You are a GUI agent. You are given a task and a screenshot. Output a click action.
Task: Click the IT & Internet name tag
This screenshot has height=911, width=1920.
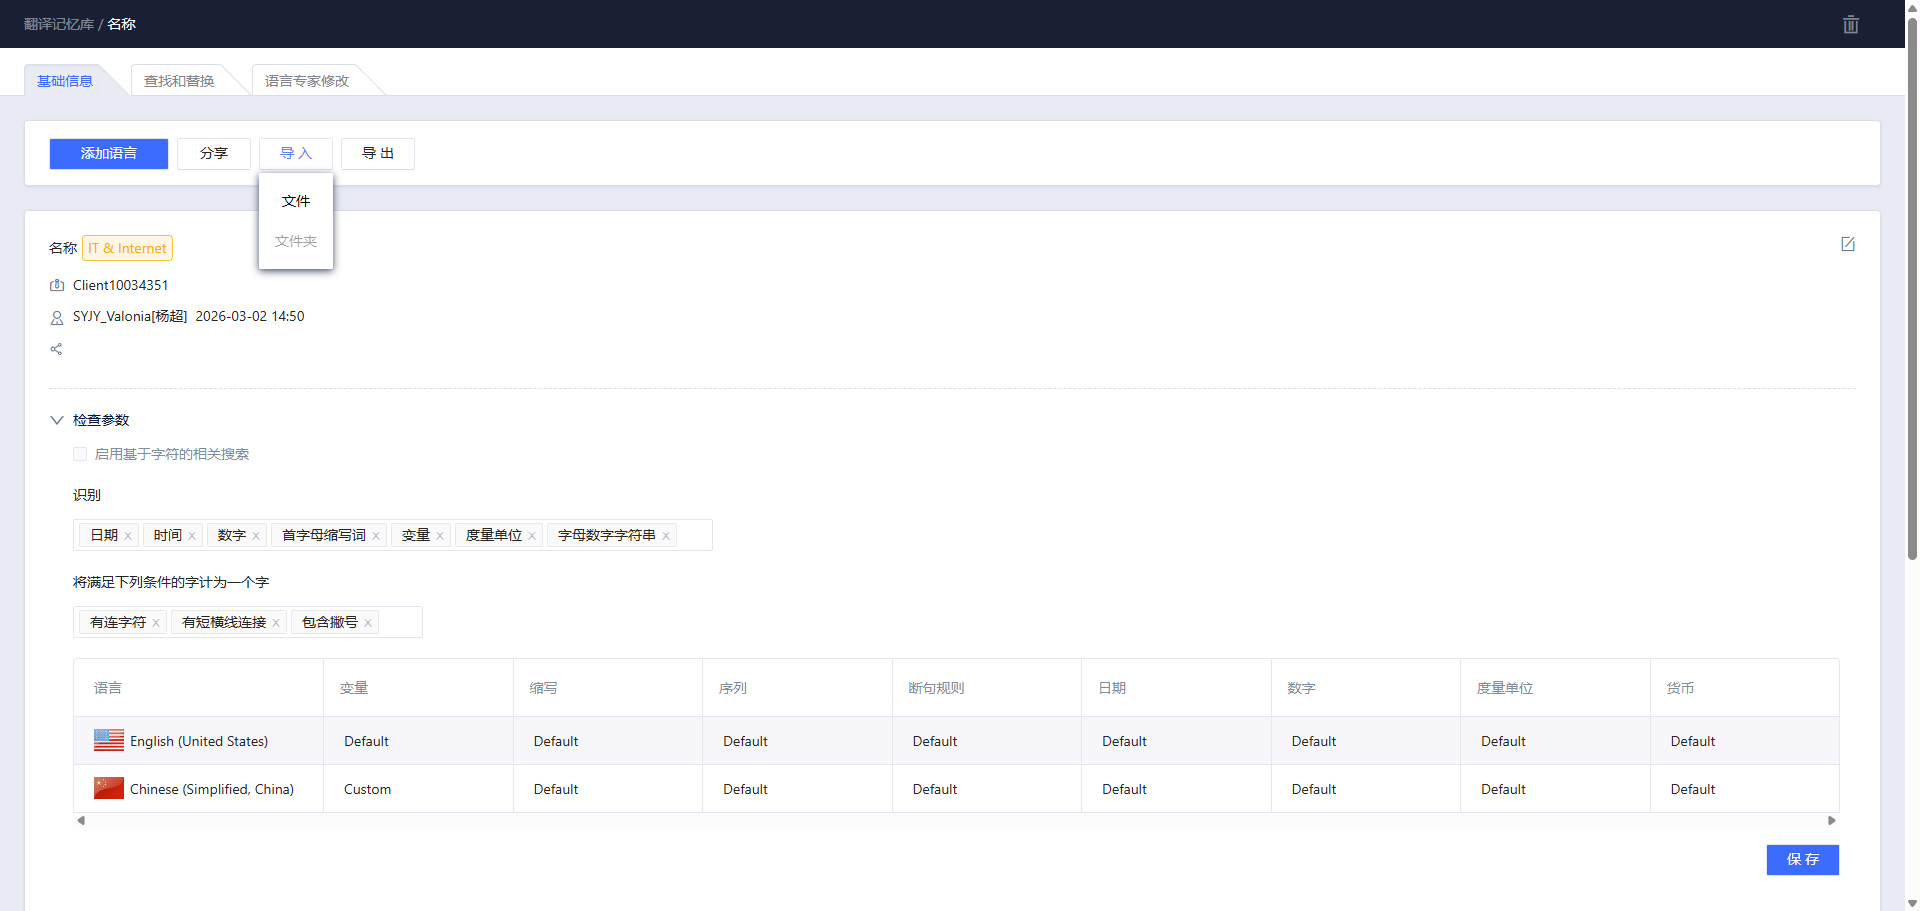coord(127,248)
